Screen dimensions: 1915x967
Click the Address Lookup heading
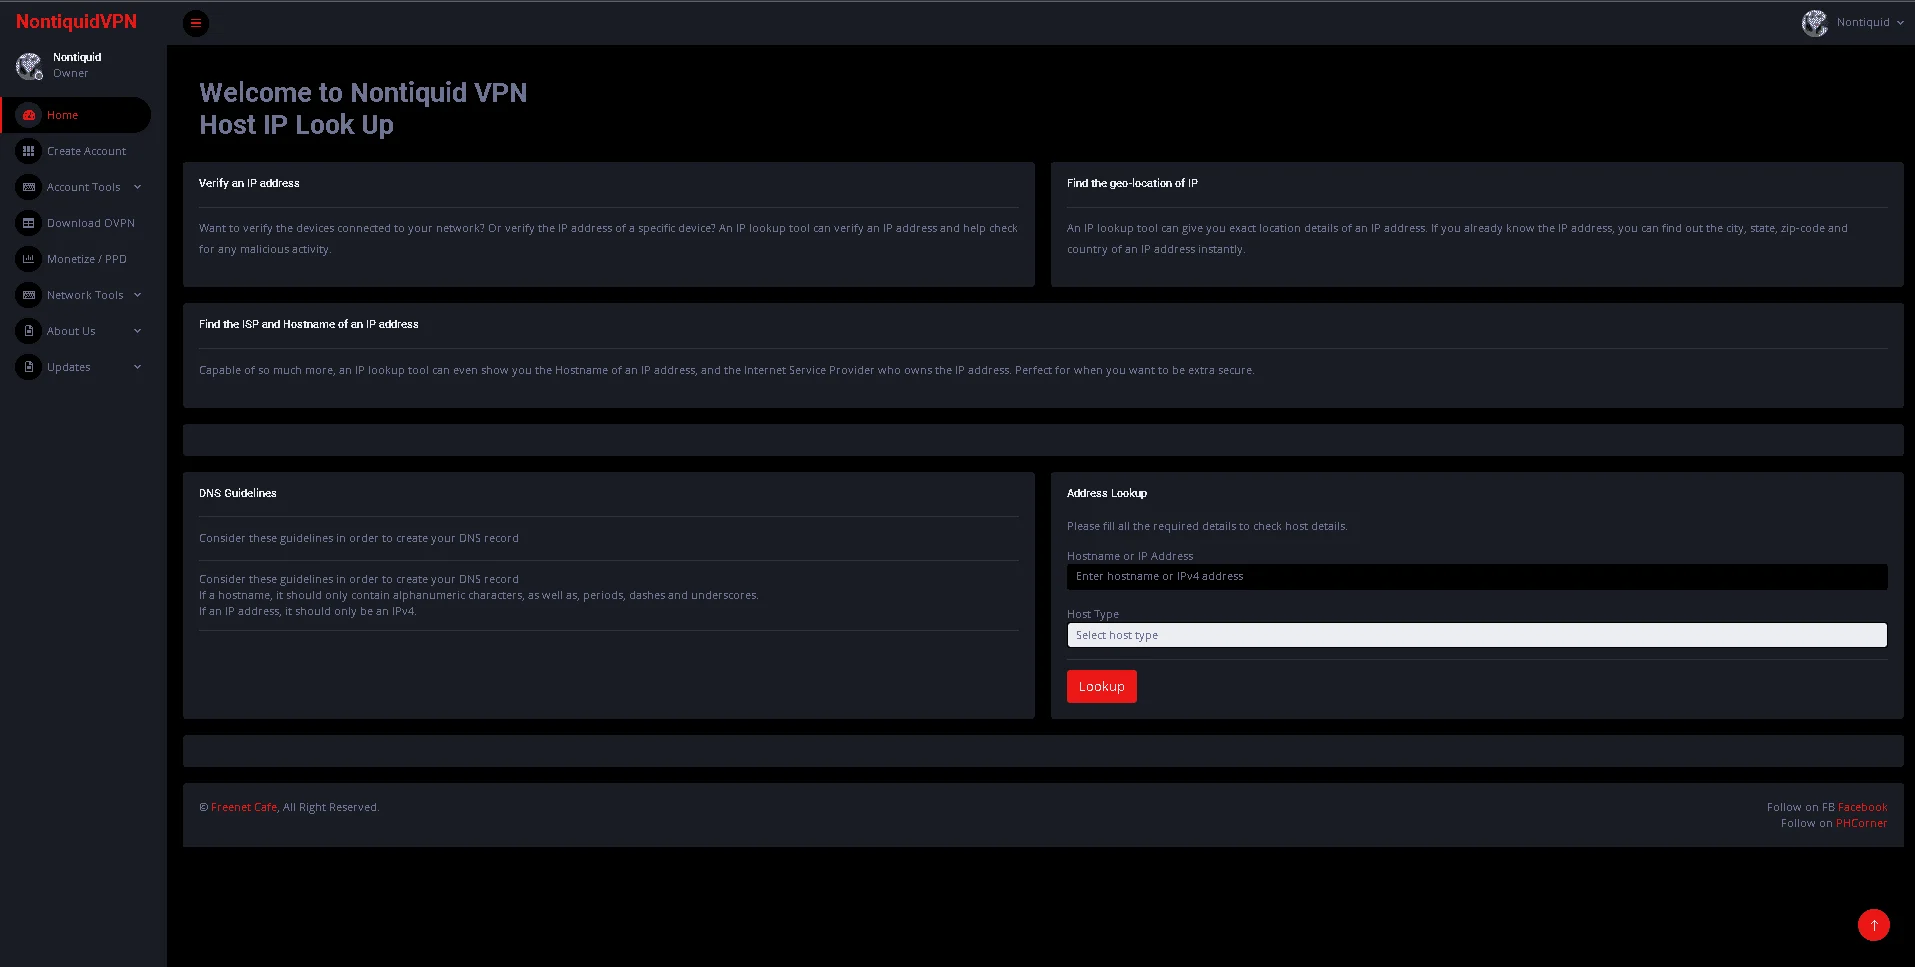1107,493
